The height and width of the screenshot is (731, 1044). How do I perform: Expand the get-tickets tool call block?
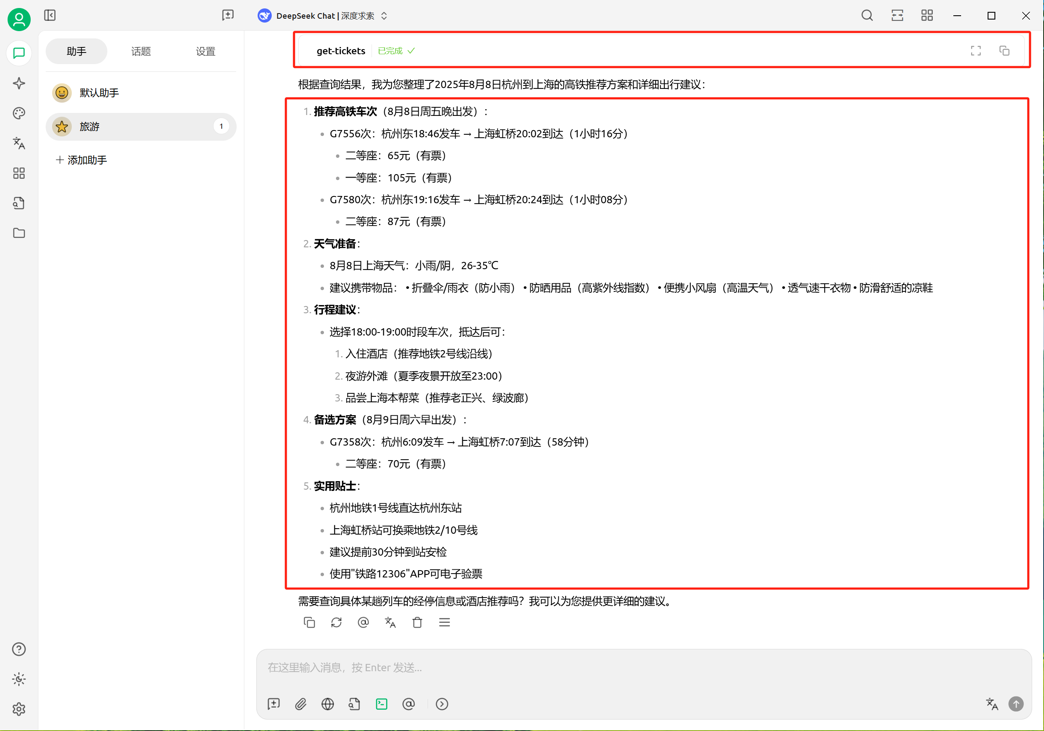pyautogui.click(x=661, y=51)
